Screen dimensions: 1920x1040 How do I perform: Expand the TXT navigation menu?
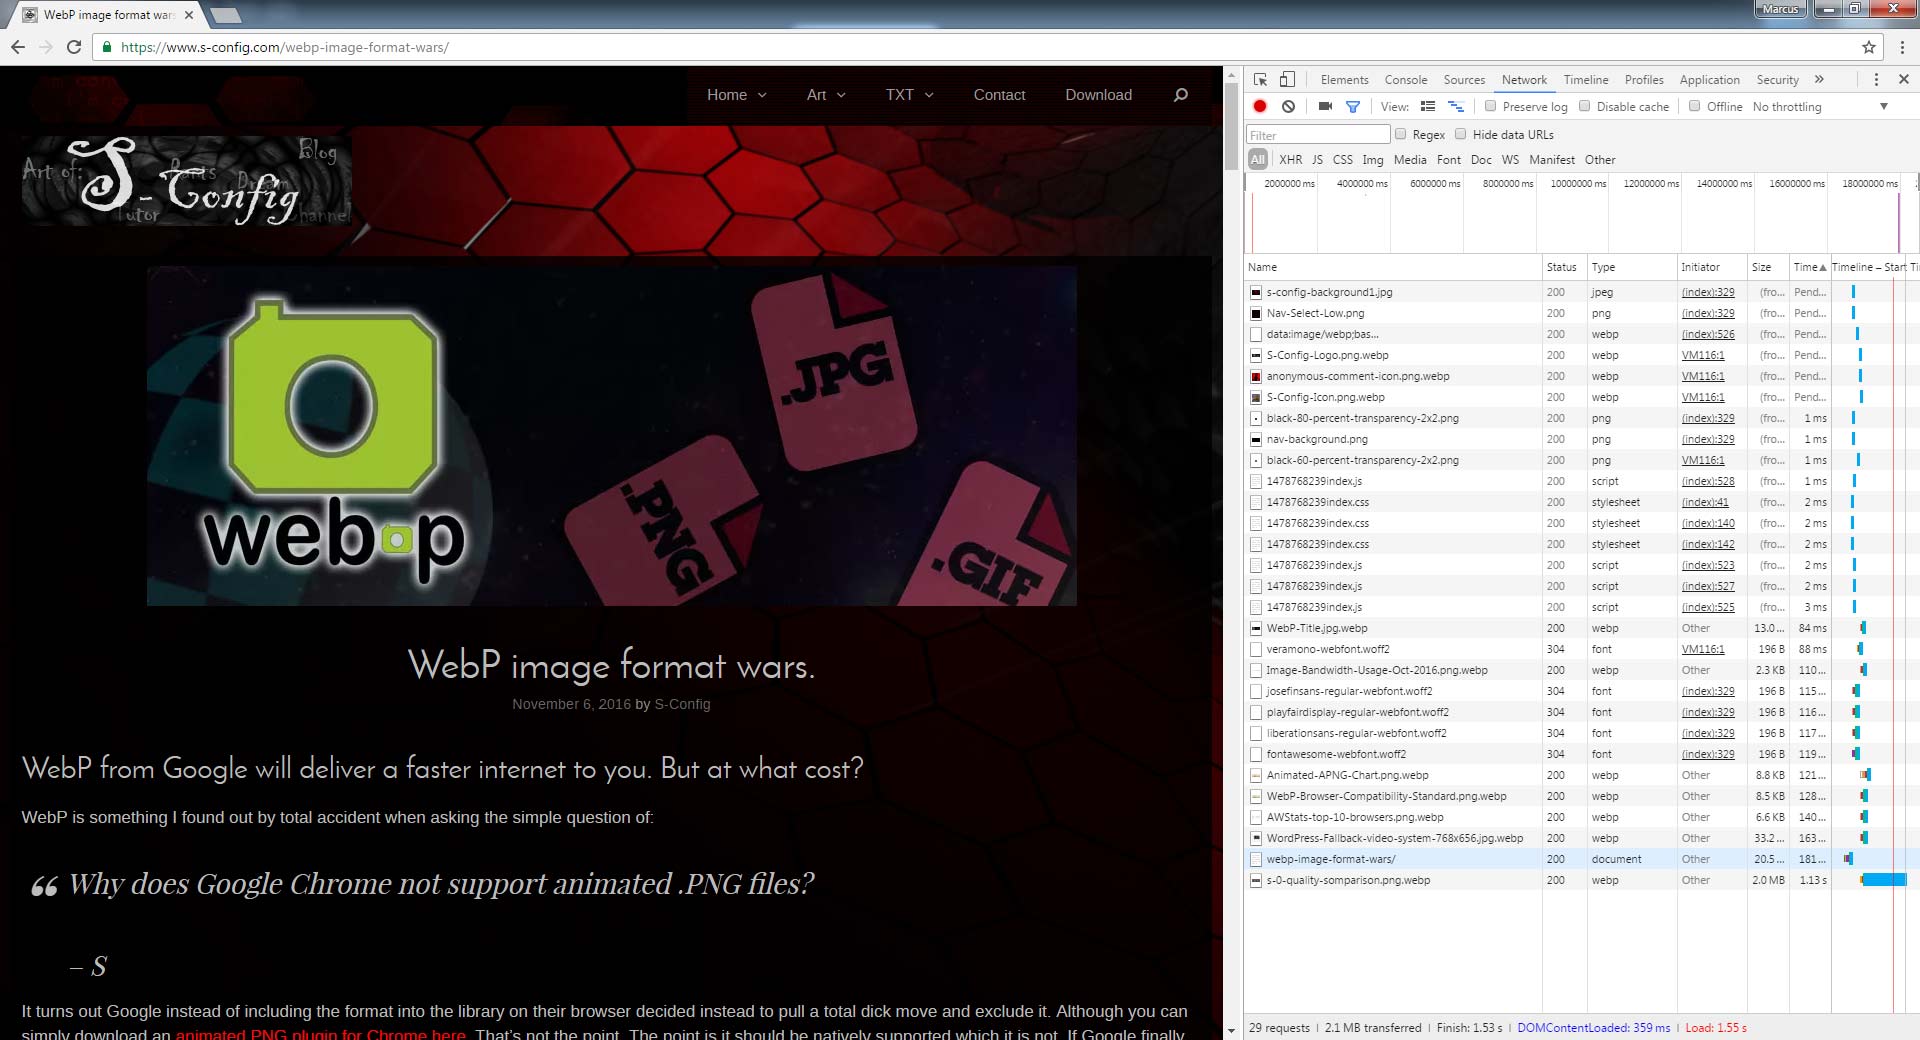click(x=909, y=95)
